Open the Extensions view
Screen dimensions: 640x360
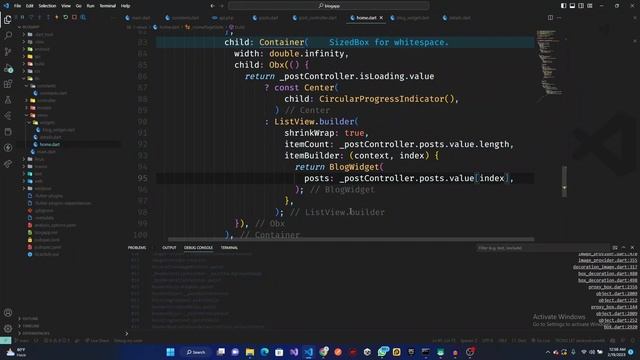pyautogui.click(x=8, y=84)
